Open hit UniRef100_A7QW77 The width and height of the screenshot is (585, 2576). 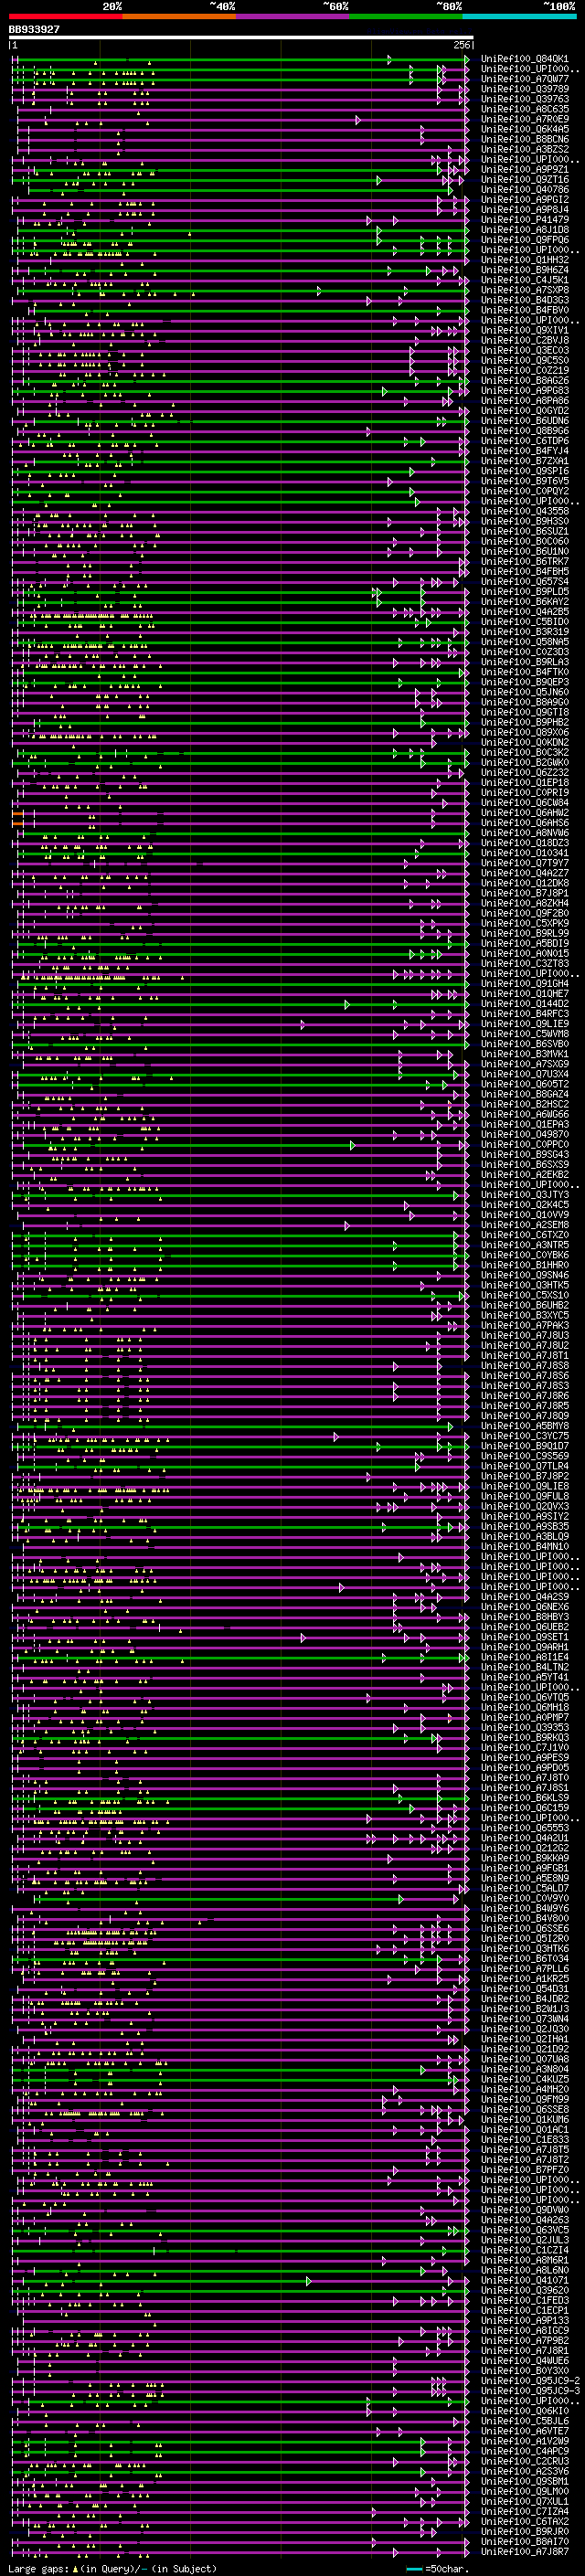525,79
